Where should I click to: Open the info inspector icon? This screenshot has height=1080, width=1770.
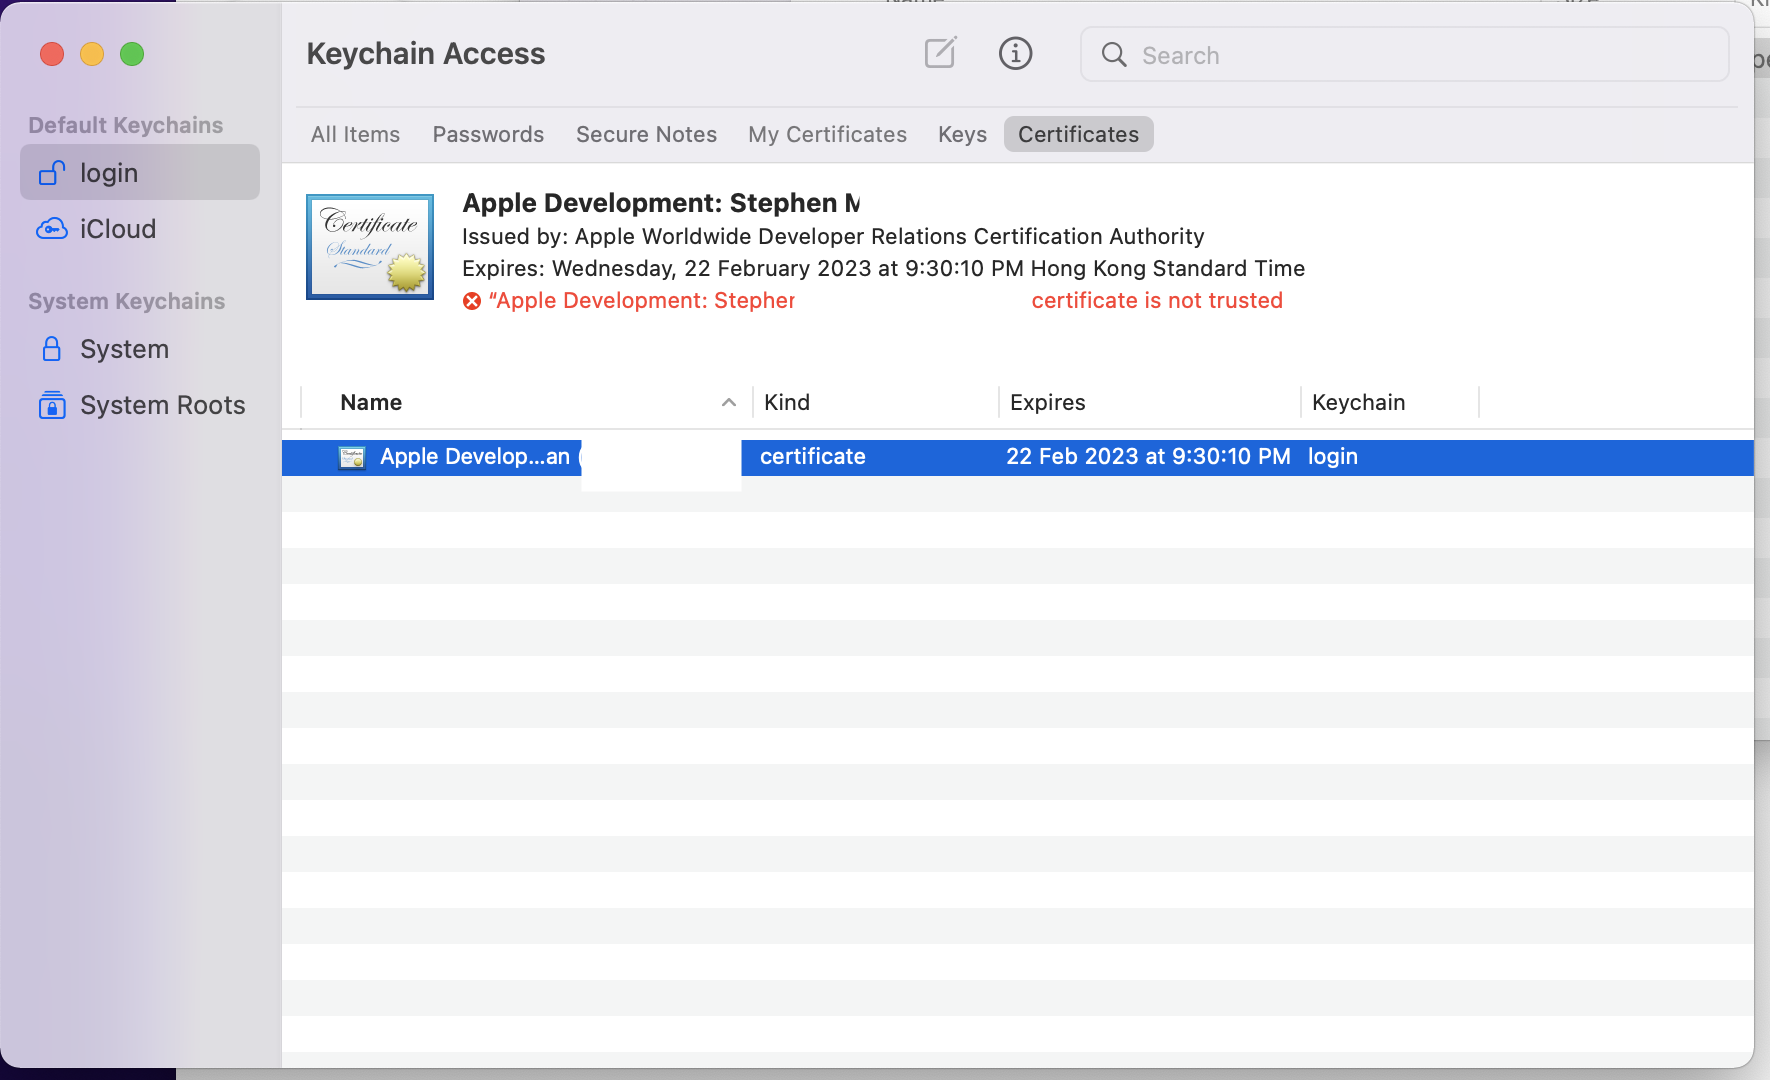pos(1015,53)
